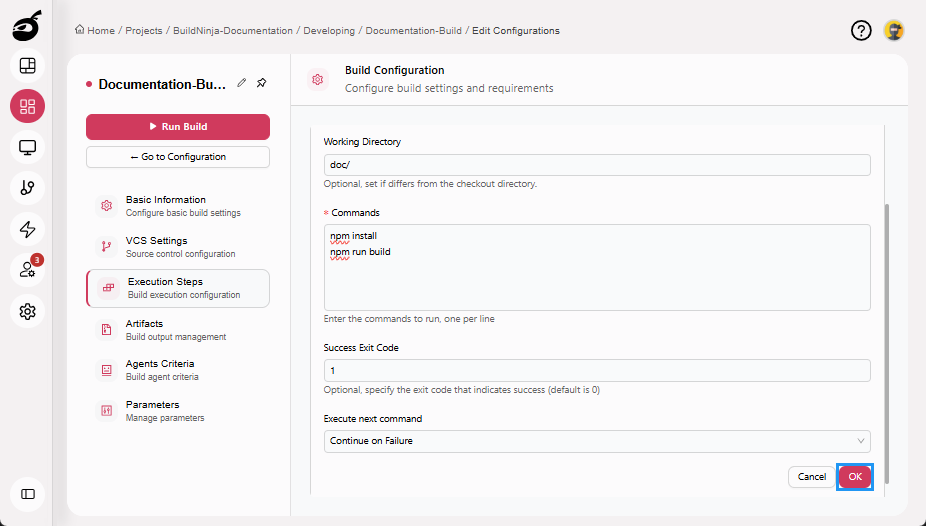This screenshot has width=926, height=526.
Task: Focus the Working Directory input field
Action: click(x=597, y=165)
